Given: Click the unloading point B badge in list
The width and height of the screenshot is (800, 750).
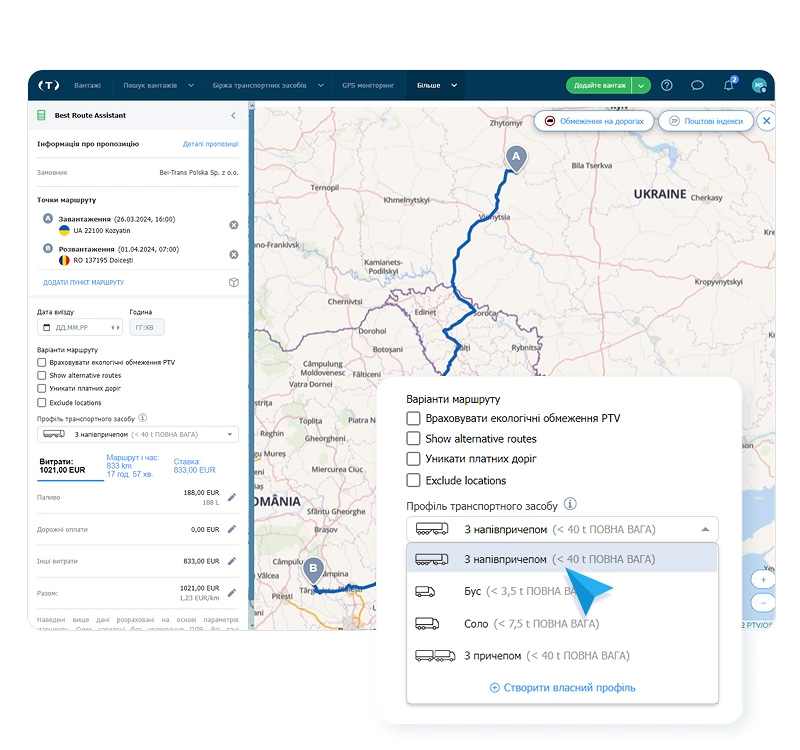Looking at the screenshot, I should pos(48,248).
